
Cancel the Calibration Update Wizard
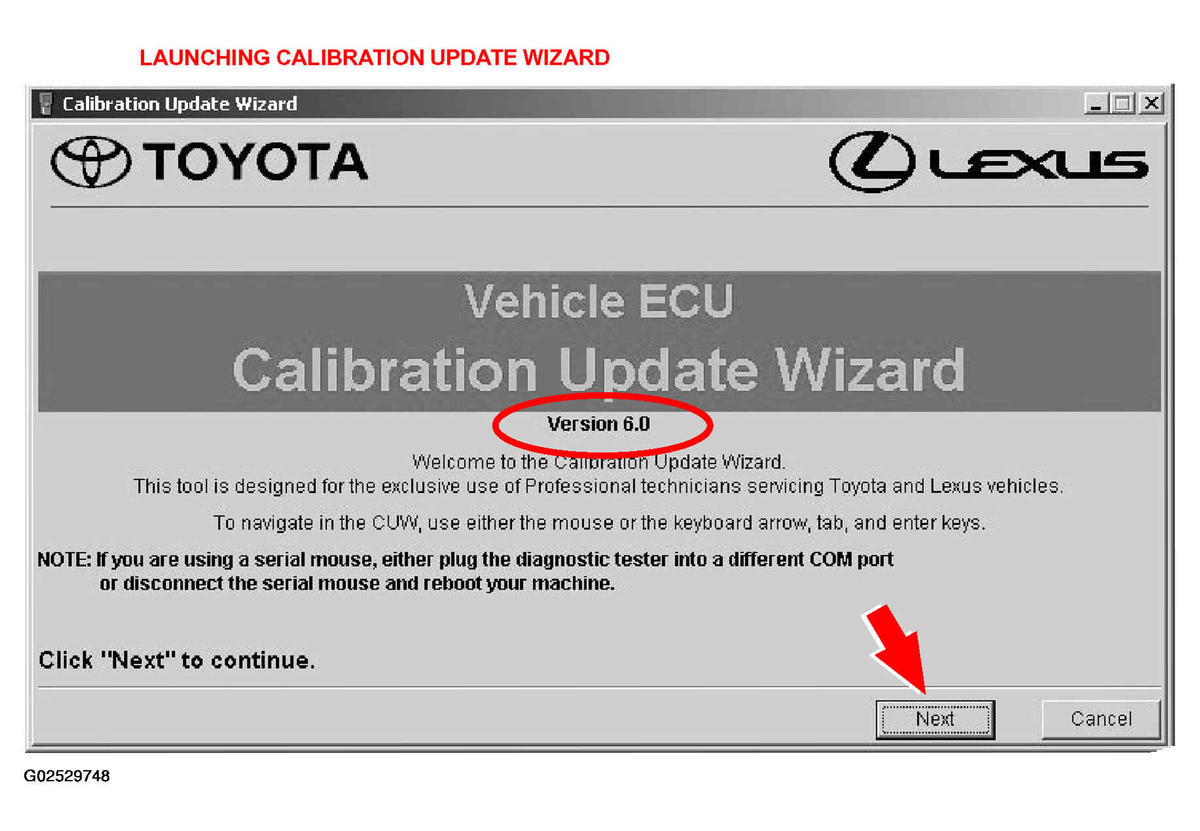[1101, 719]
